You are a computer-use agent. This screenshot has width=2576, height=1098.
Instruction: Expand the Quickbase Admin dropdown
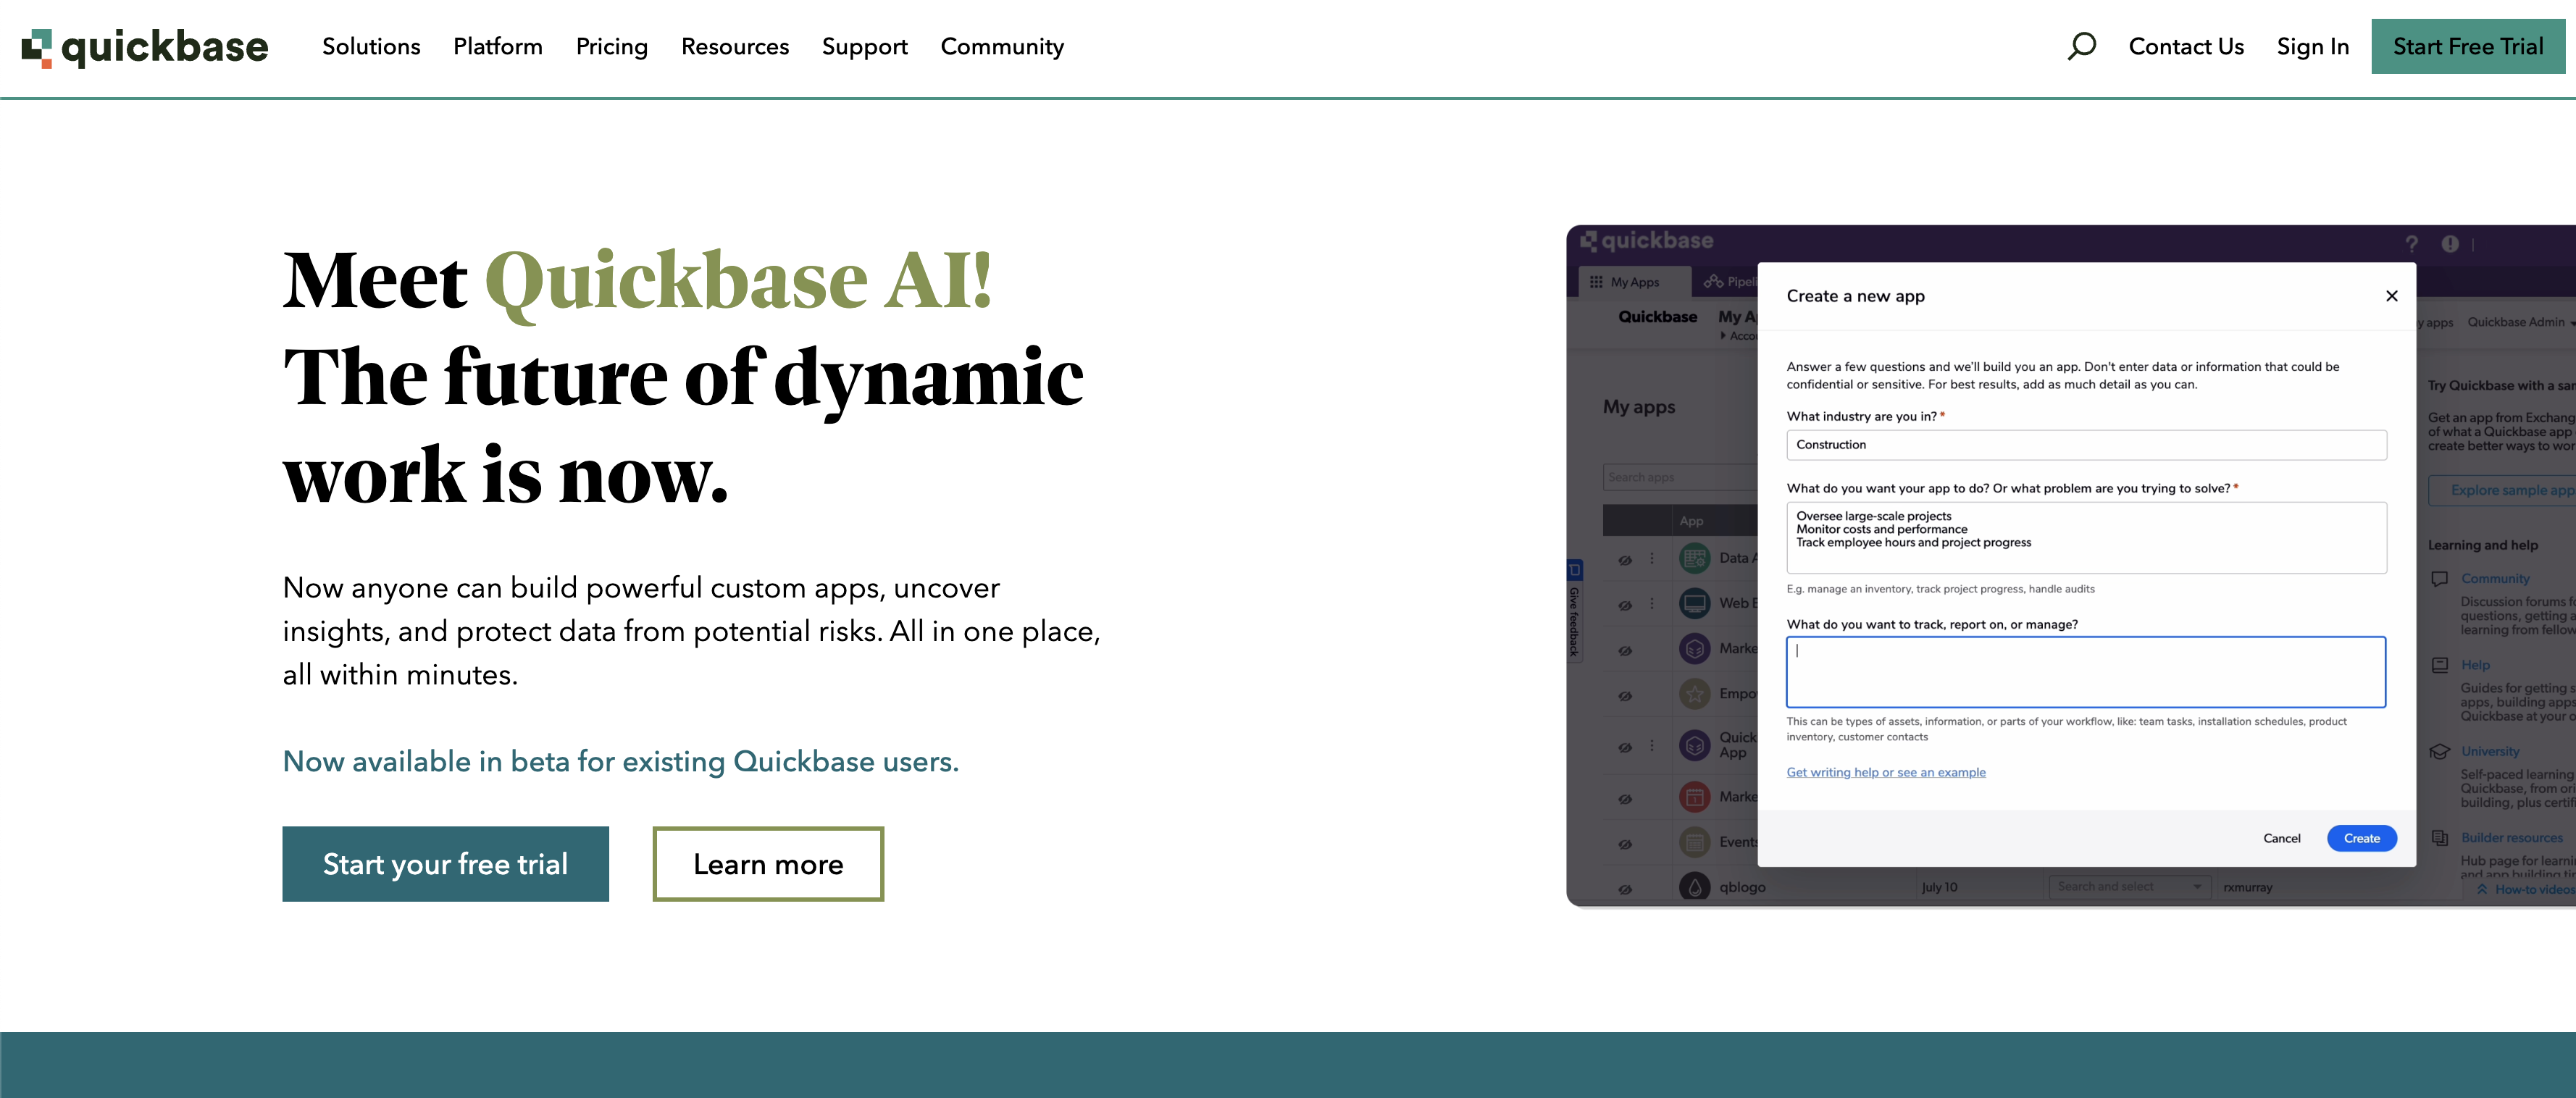2520,322
